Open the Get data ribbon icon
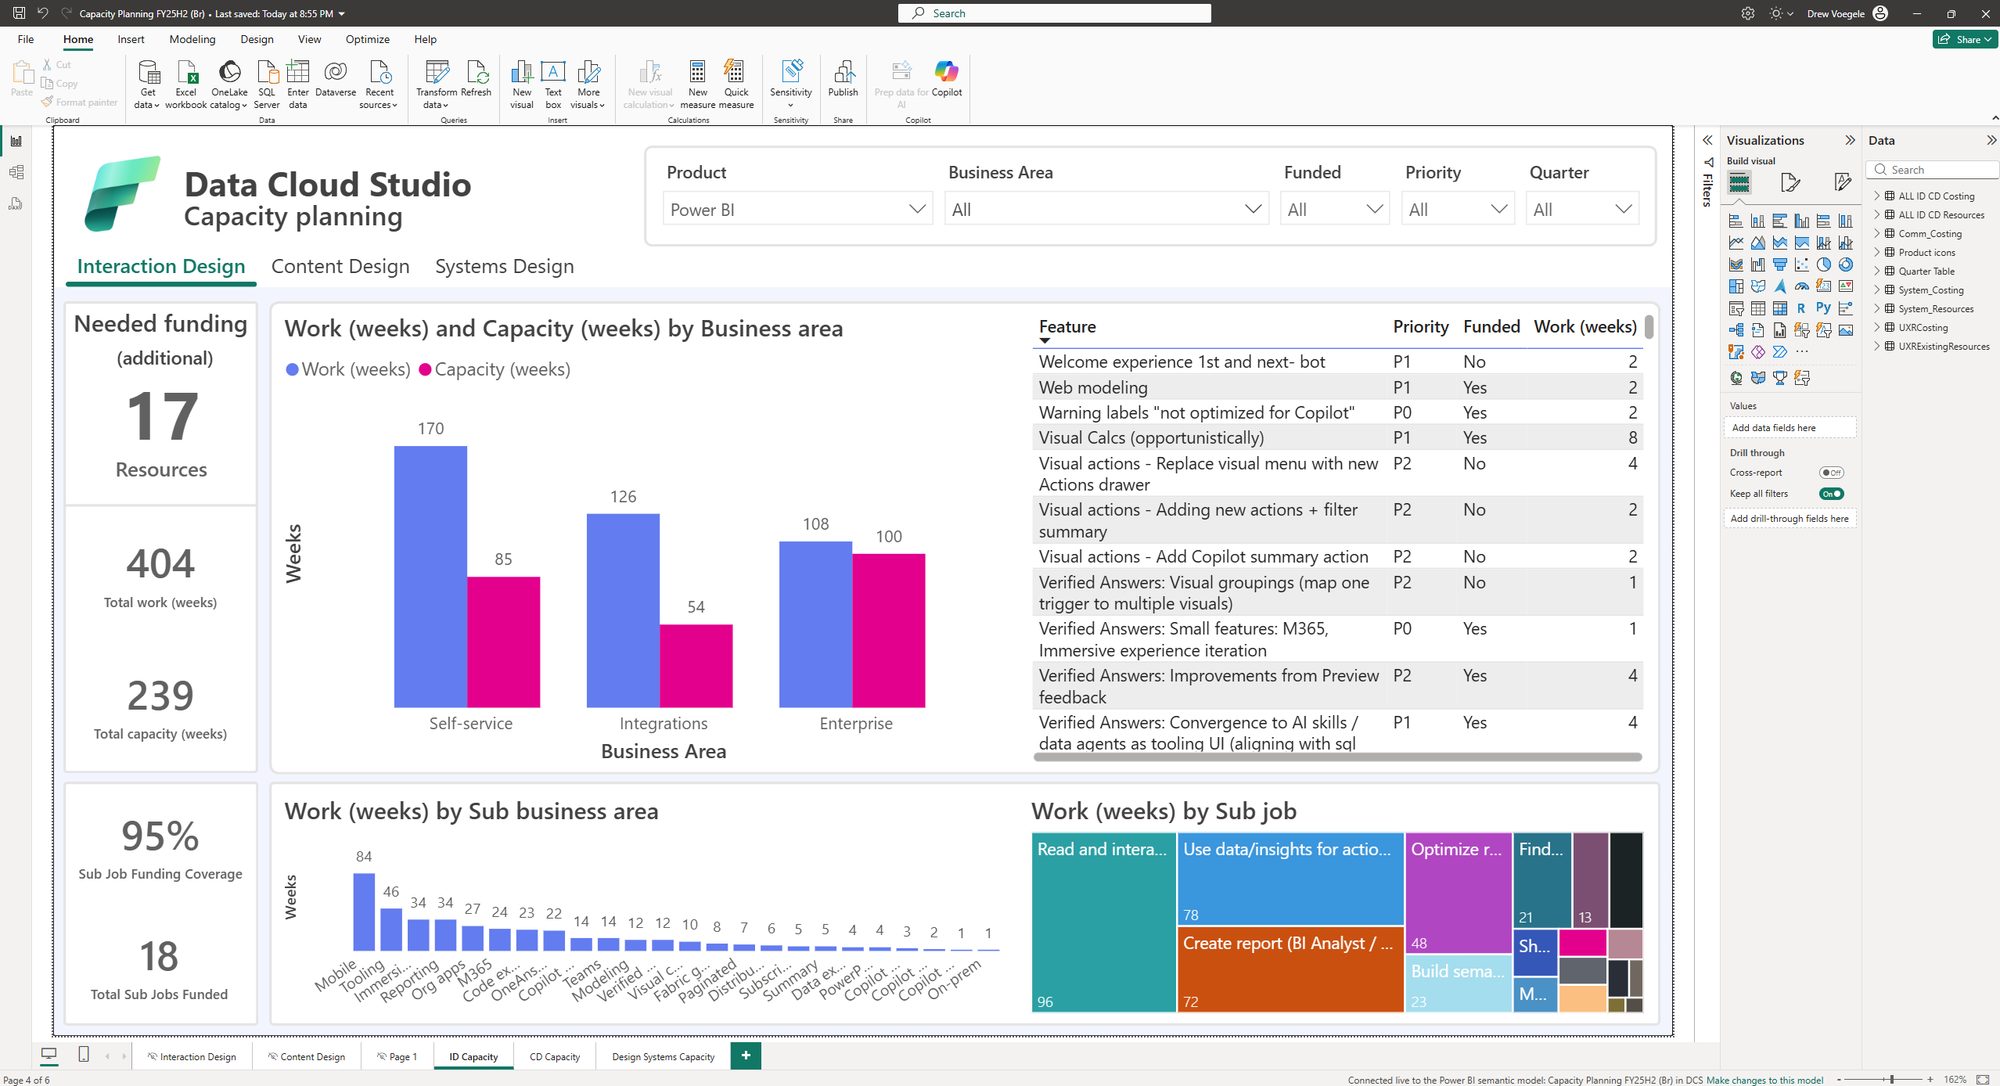 tap(148, 84)
